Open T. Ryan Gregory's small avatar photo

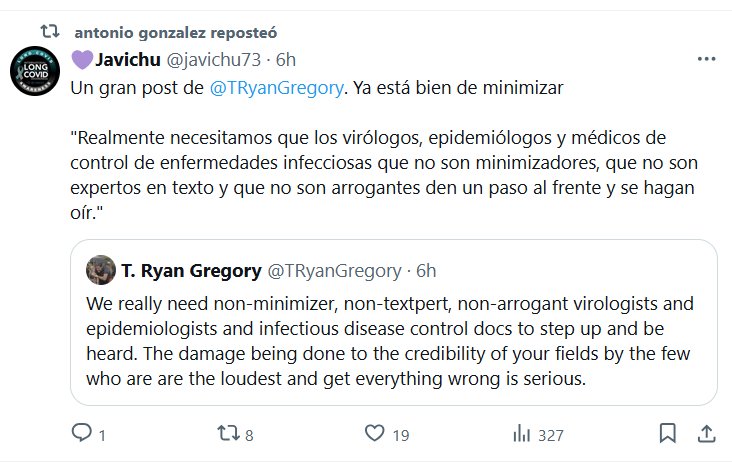(100, 270)
